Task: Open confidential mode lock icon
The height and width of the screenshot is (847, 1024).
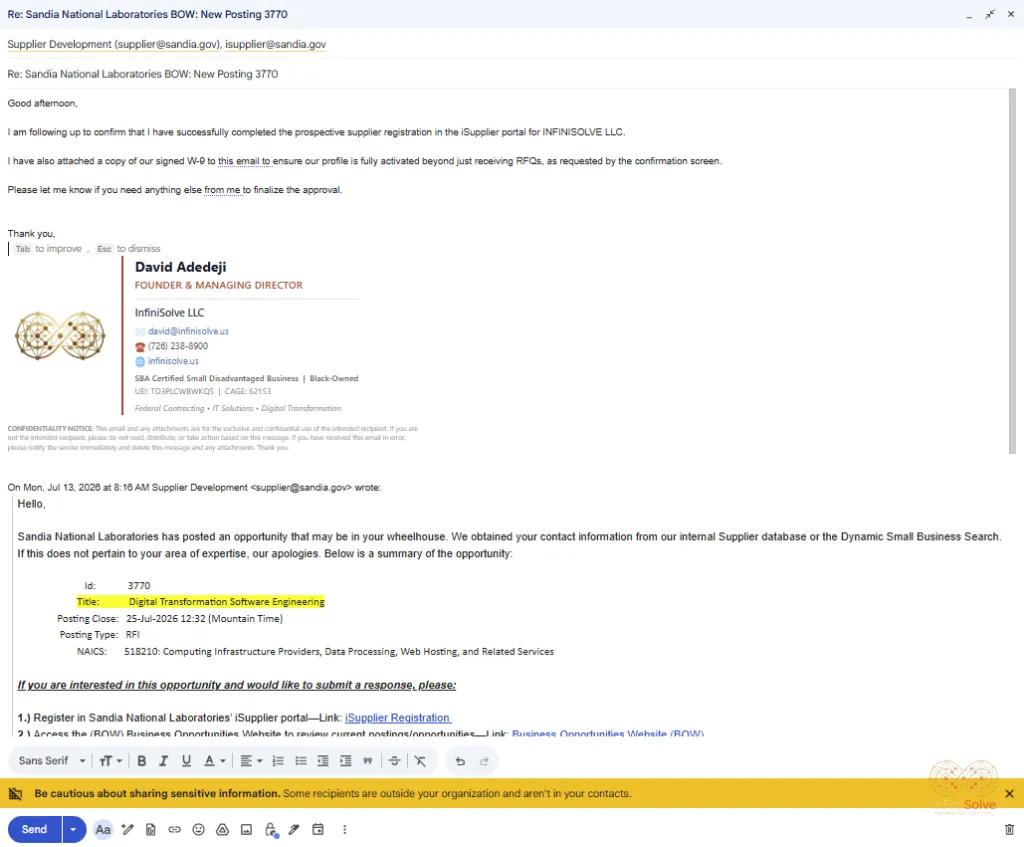Action: (270, 829)
